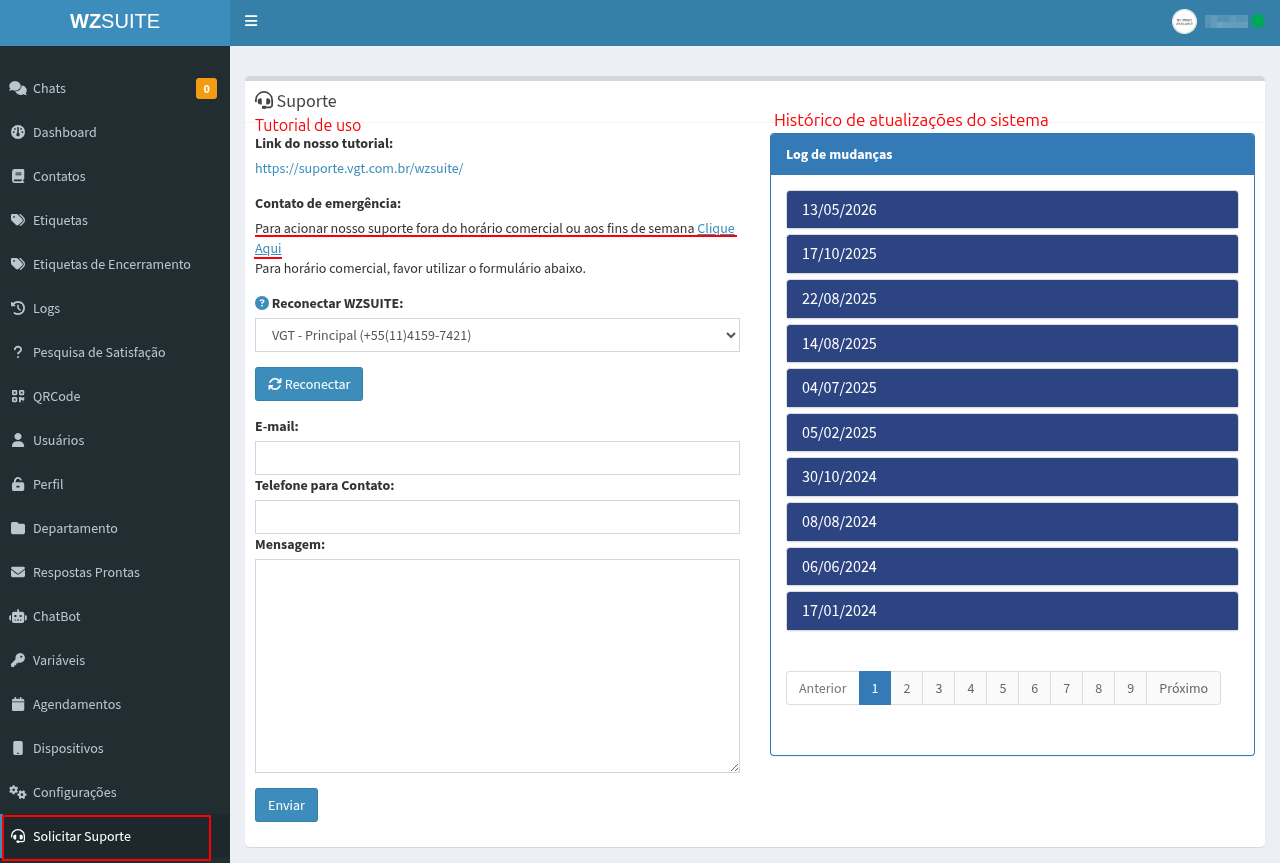The width and height of the screenshot is (1280, 863).
Task: Click the Contatos address book icon
Action: (18, 176)
